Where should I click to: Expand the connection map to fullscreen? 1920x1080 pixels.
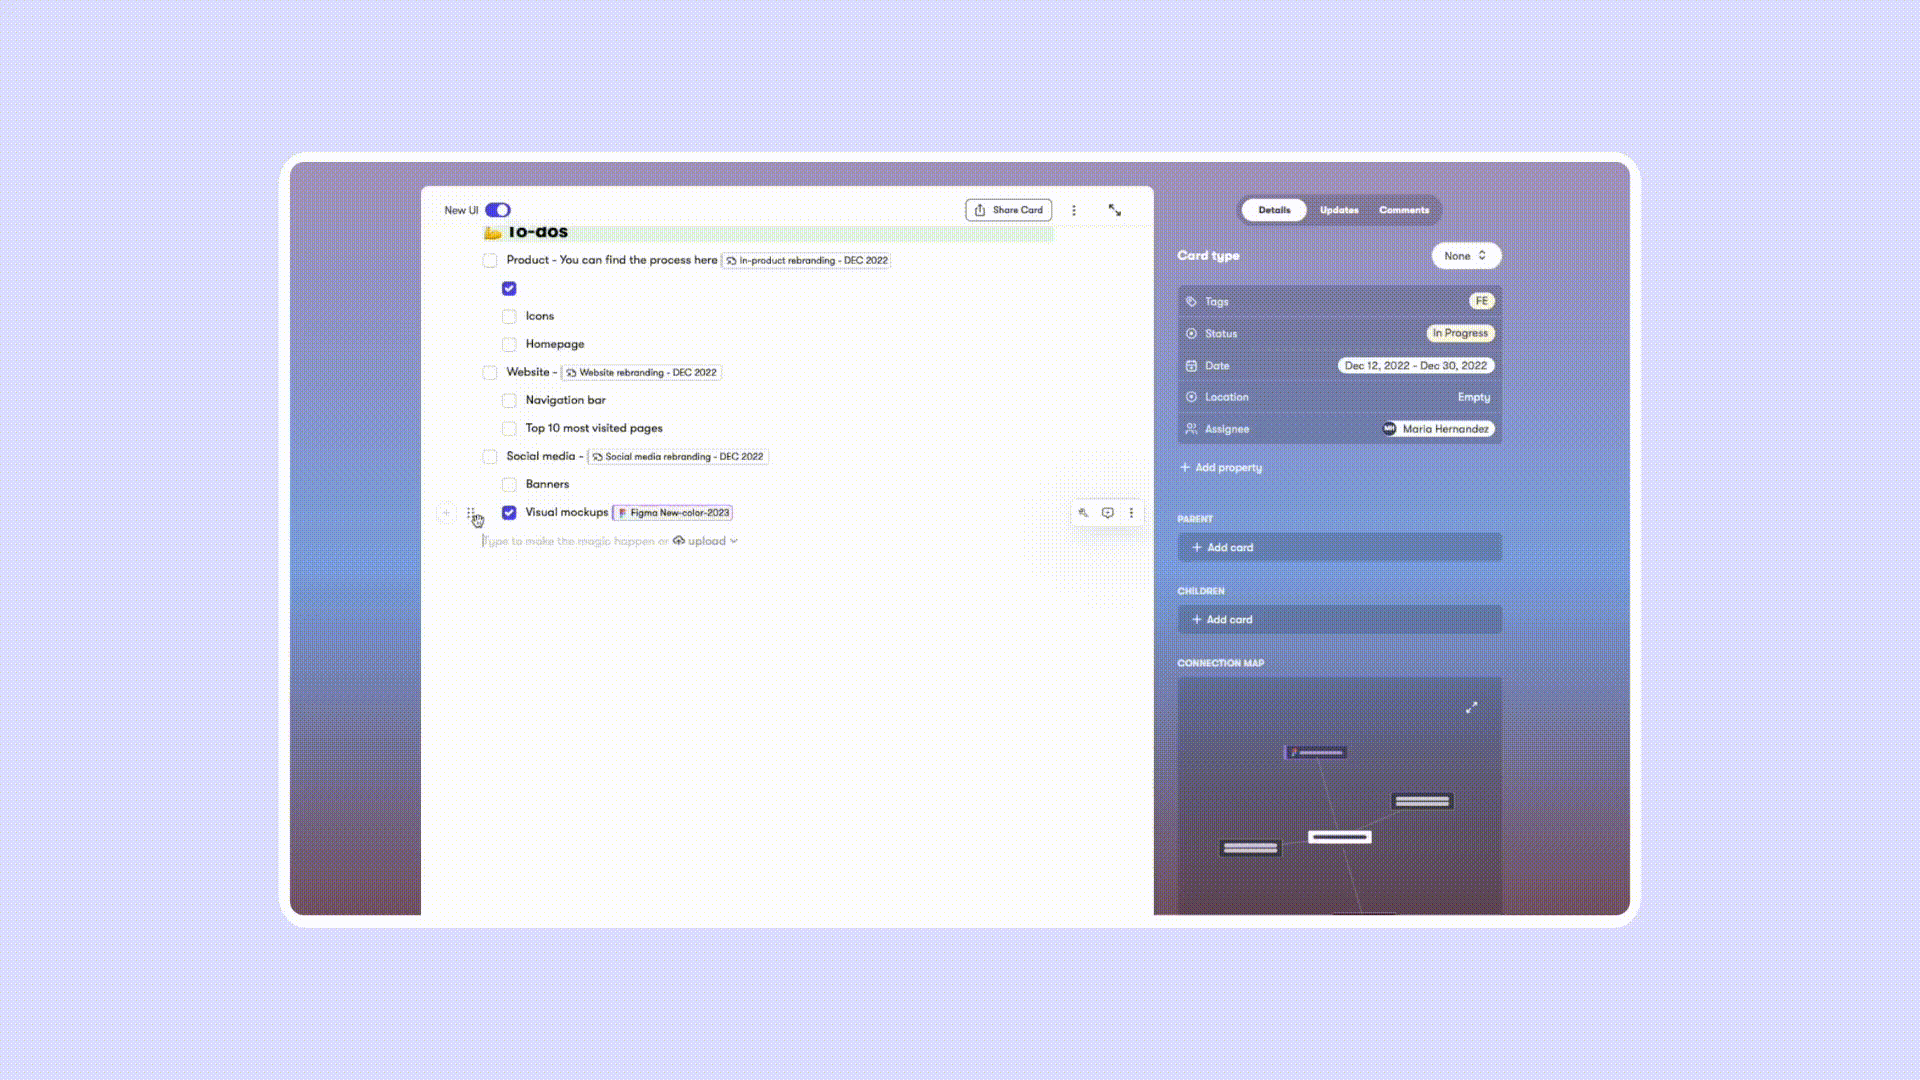(1471, 708)
